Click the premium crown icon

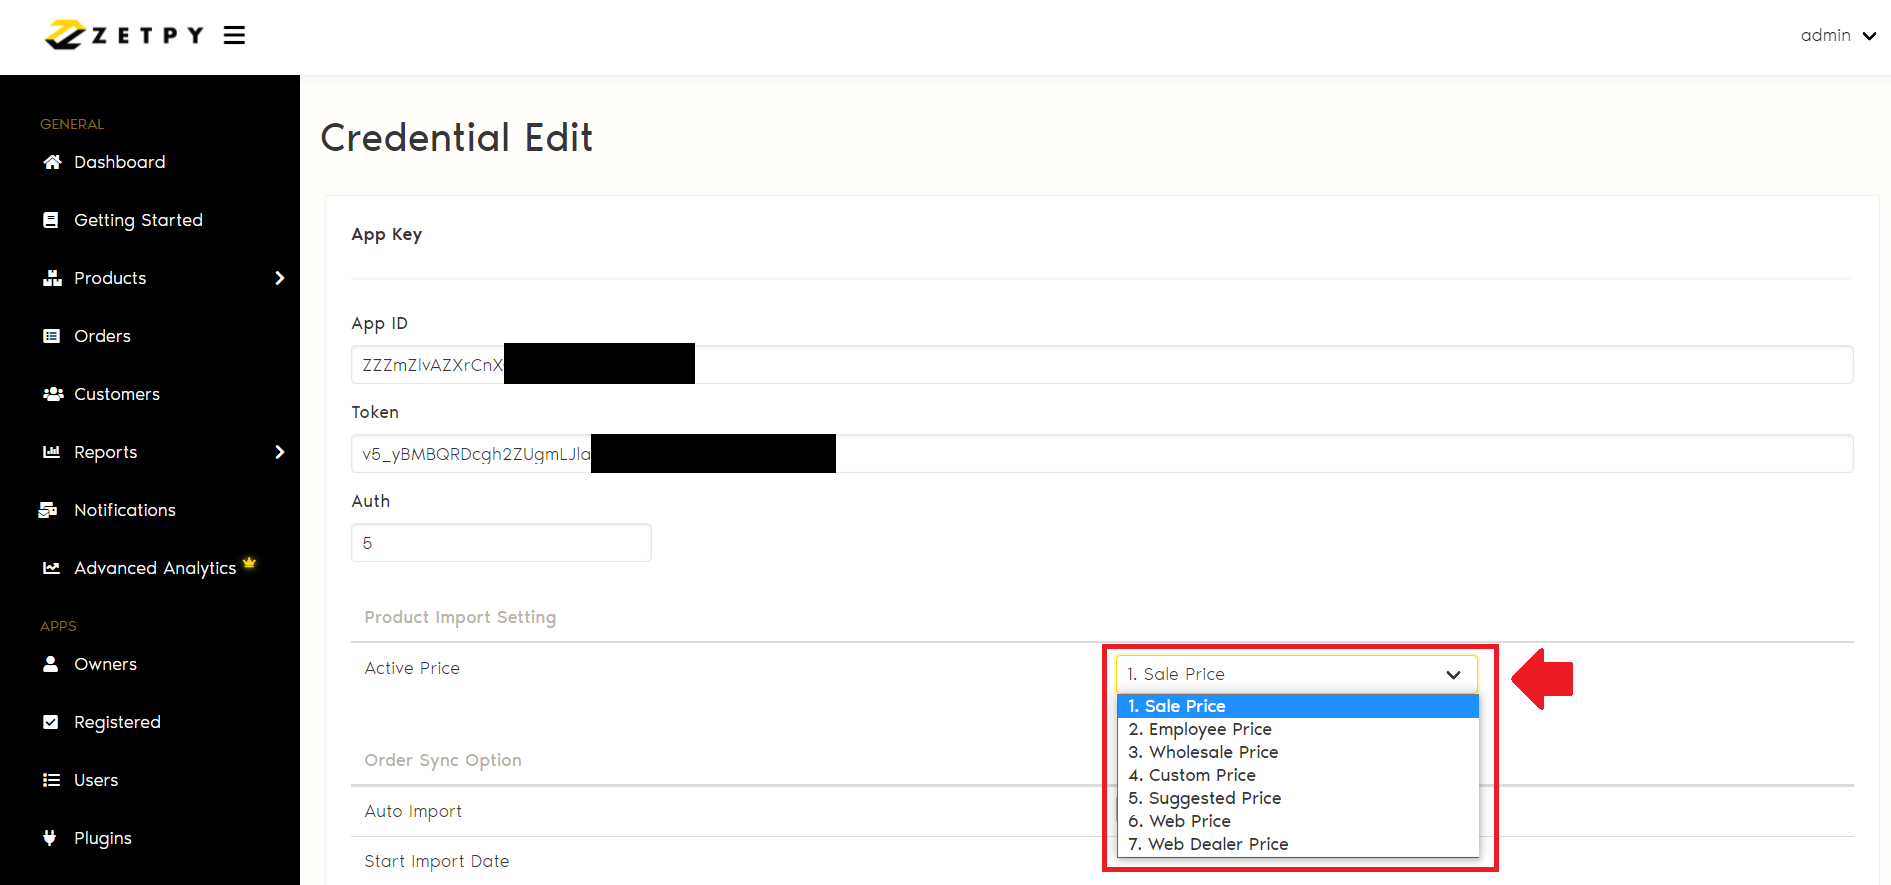(x=249, y=562)
